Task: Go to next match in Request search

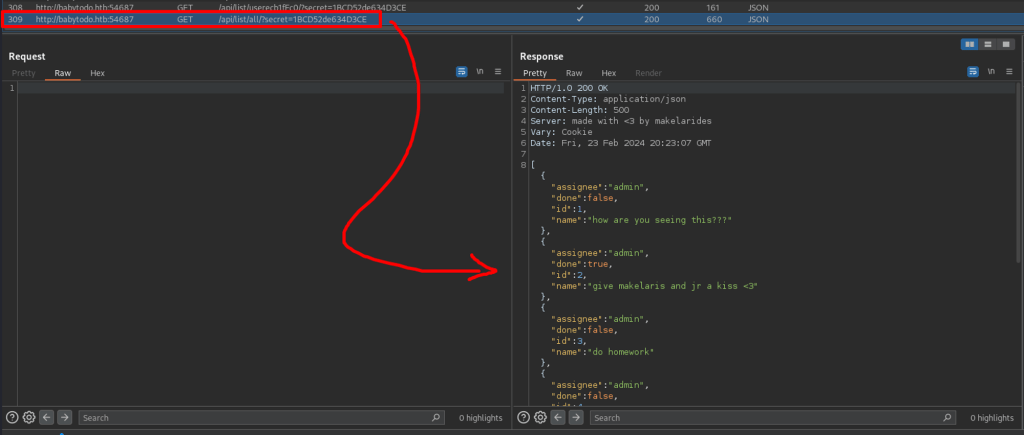Action: (64, 417)
